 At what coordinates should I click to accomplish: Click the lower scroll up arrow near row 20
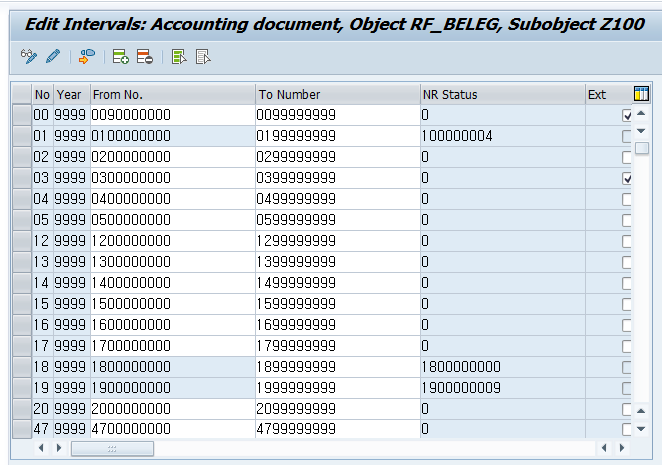pos(641,411)
